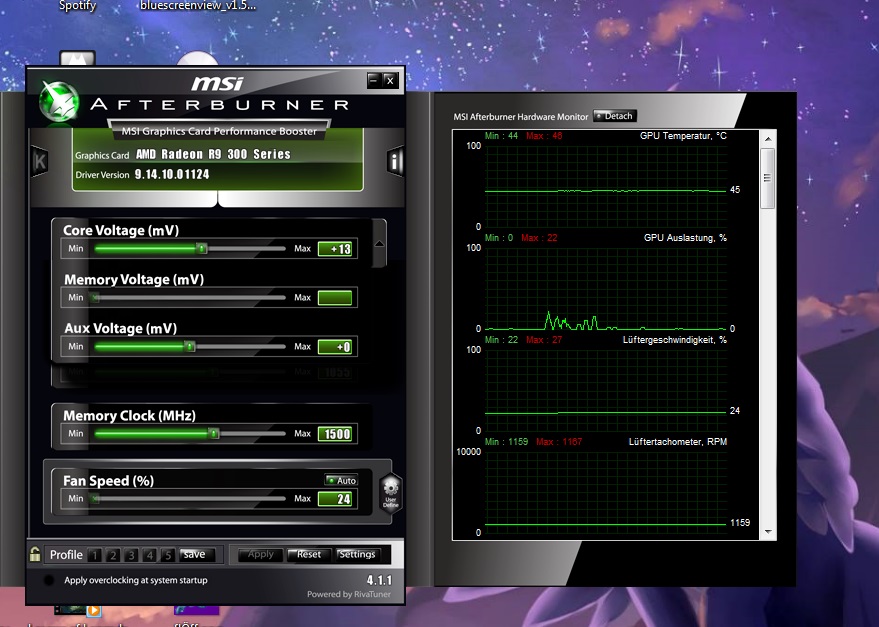Close the Afterburner window
This screenshot has width=879, height=627.
391,80
